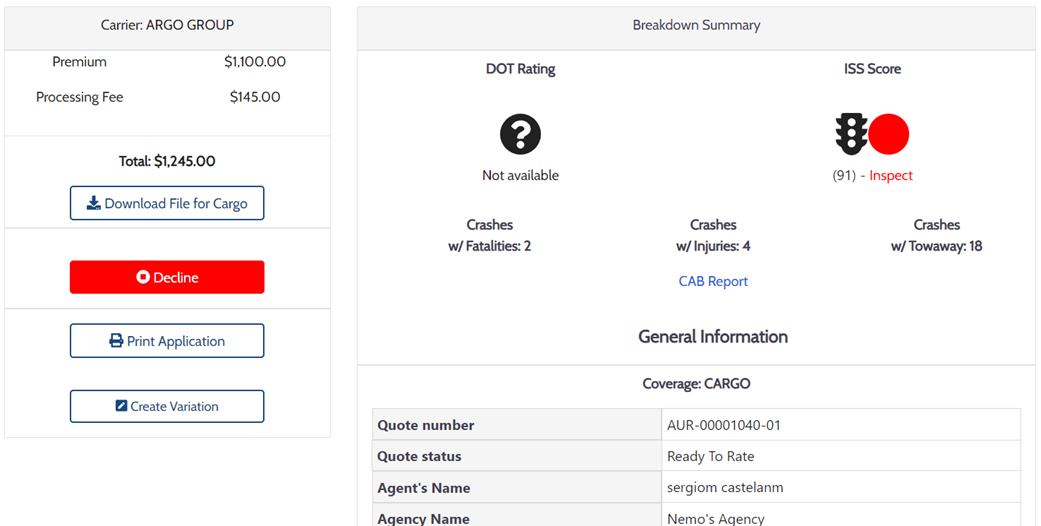Open the CAB Report link
The width and height of the screenshot is (1041, 526).
(713, 281)
